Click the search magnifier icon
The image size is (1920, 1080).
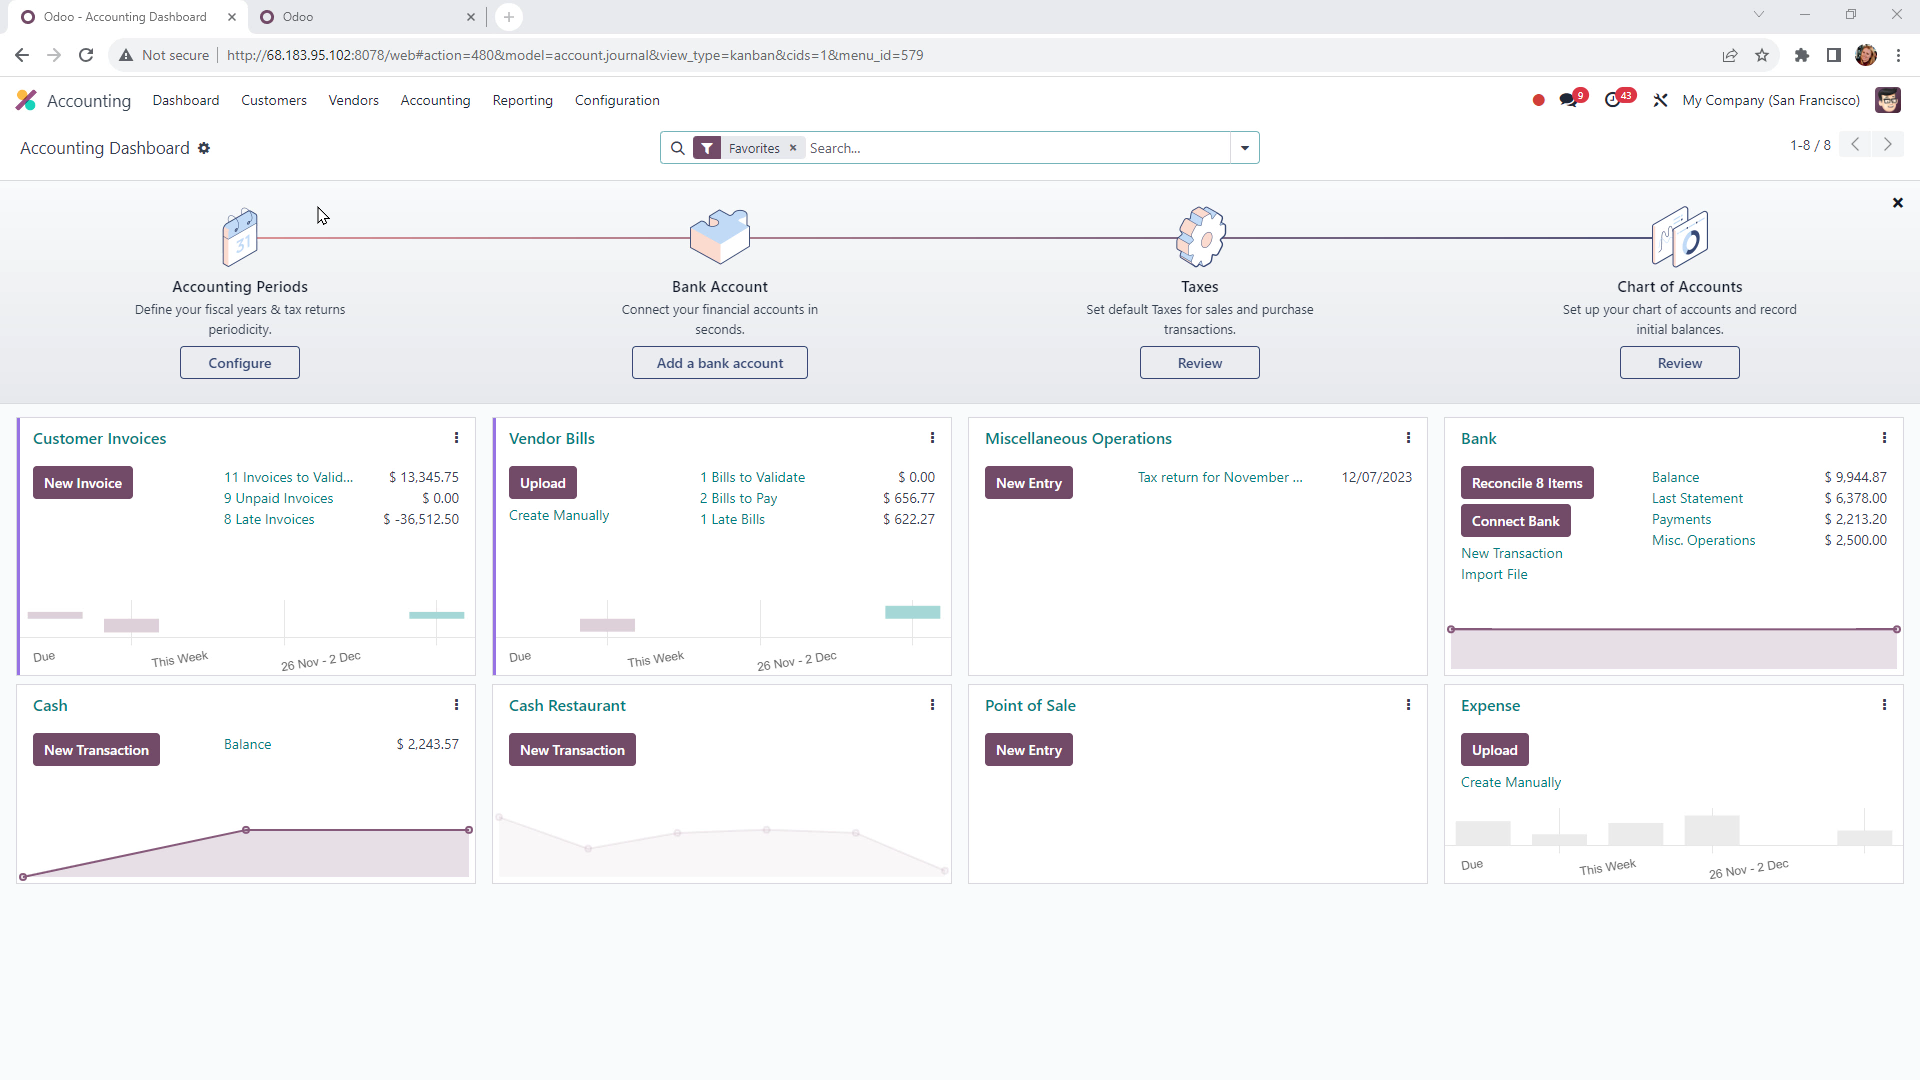[x=678, y=148]
